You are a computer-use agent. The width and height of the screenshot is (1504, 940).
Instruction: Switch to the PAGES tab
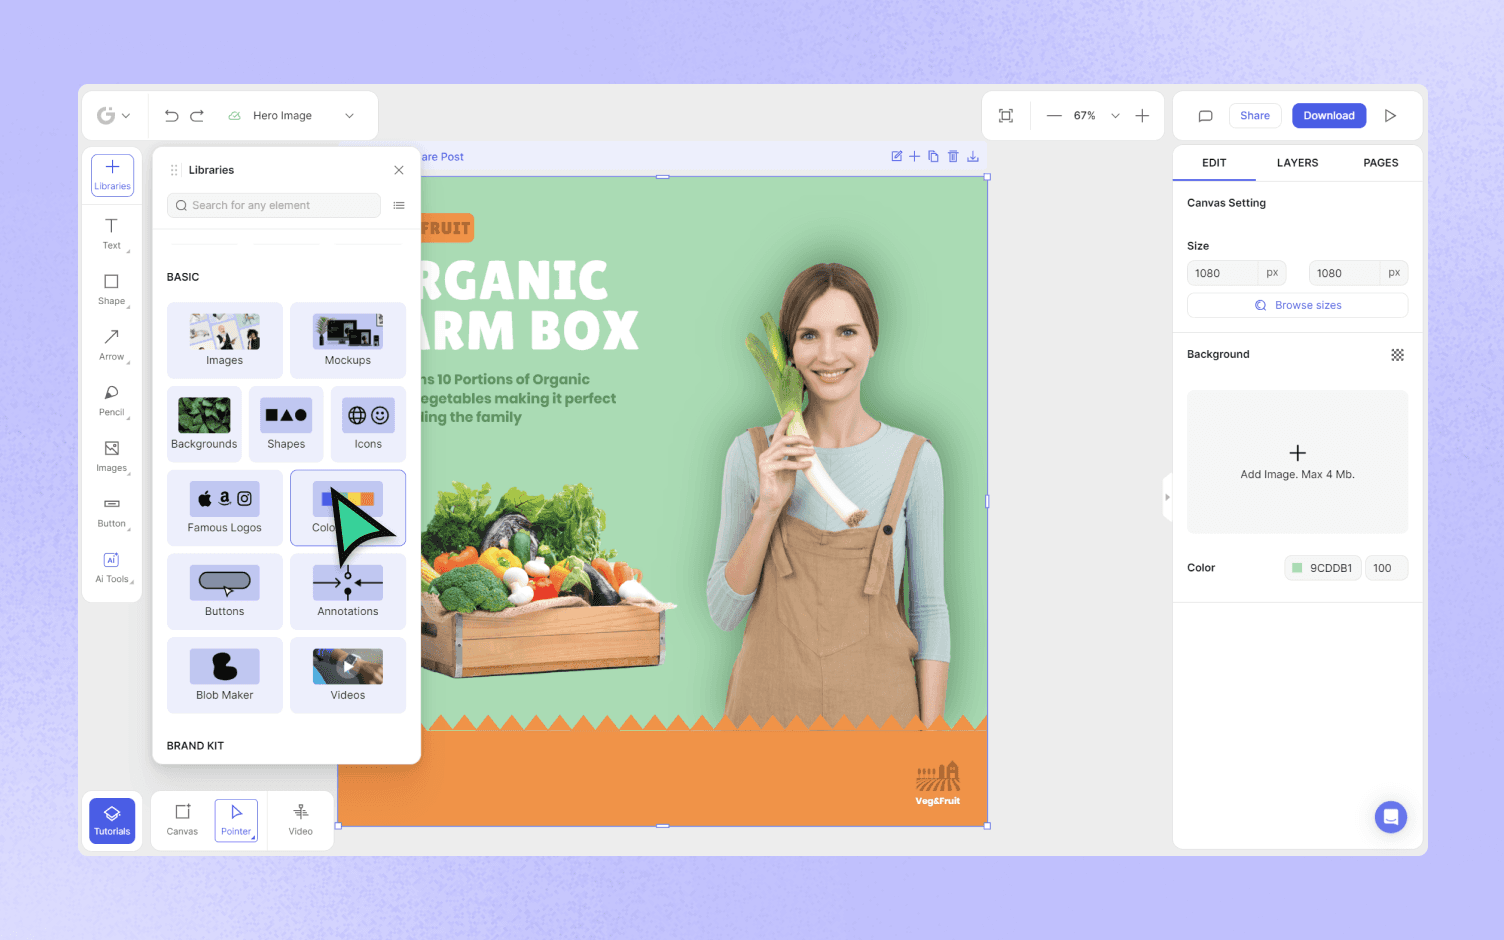click(1380, 163)
